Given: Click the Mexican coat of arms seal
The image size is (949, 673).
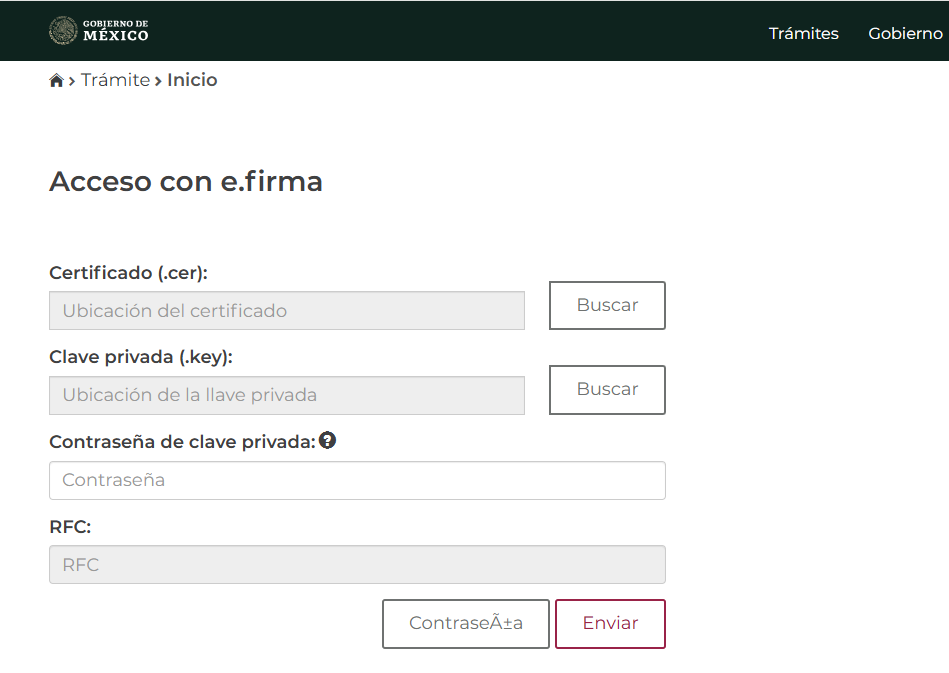Looking at the screenshot, I should point(63,30).
